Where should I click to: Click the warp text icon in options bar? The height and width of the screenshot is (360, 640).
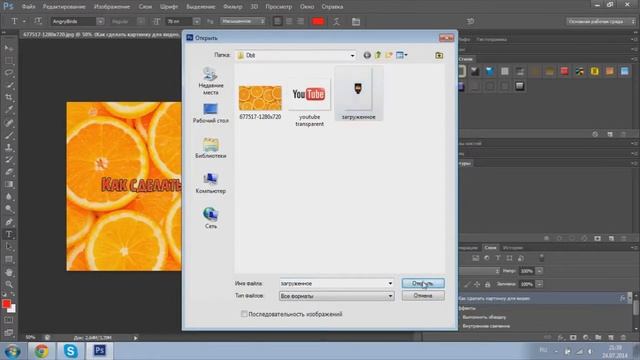(336, 22)
